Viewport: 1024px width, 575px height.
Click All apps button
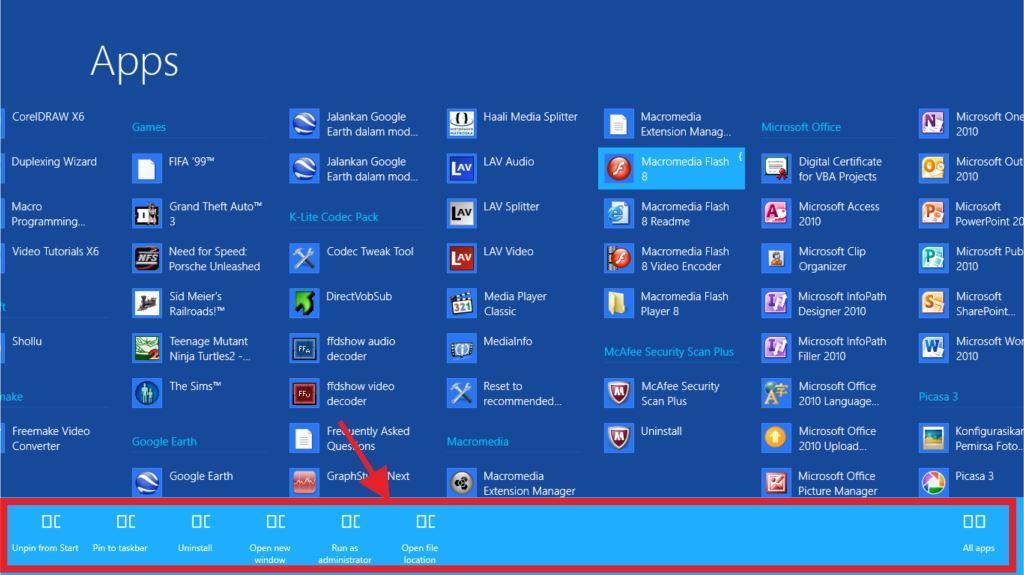(x=978, y=533)
